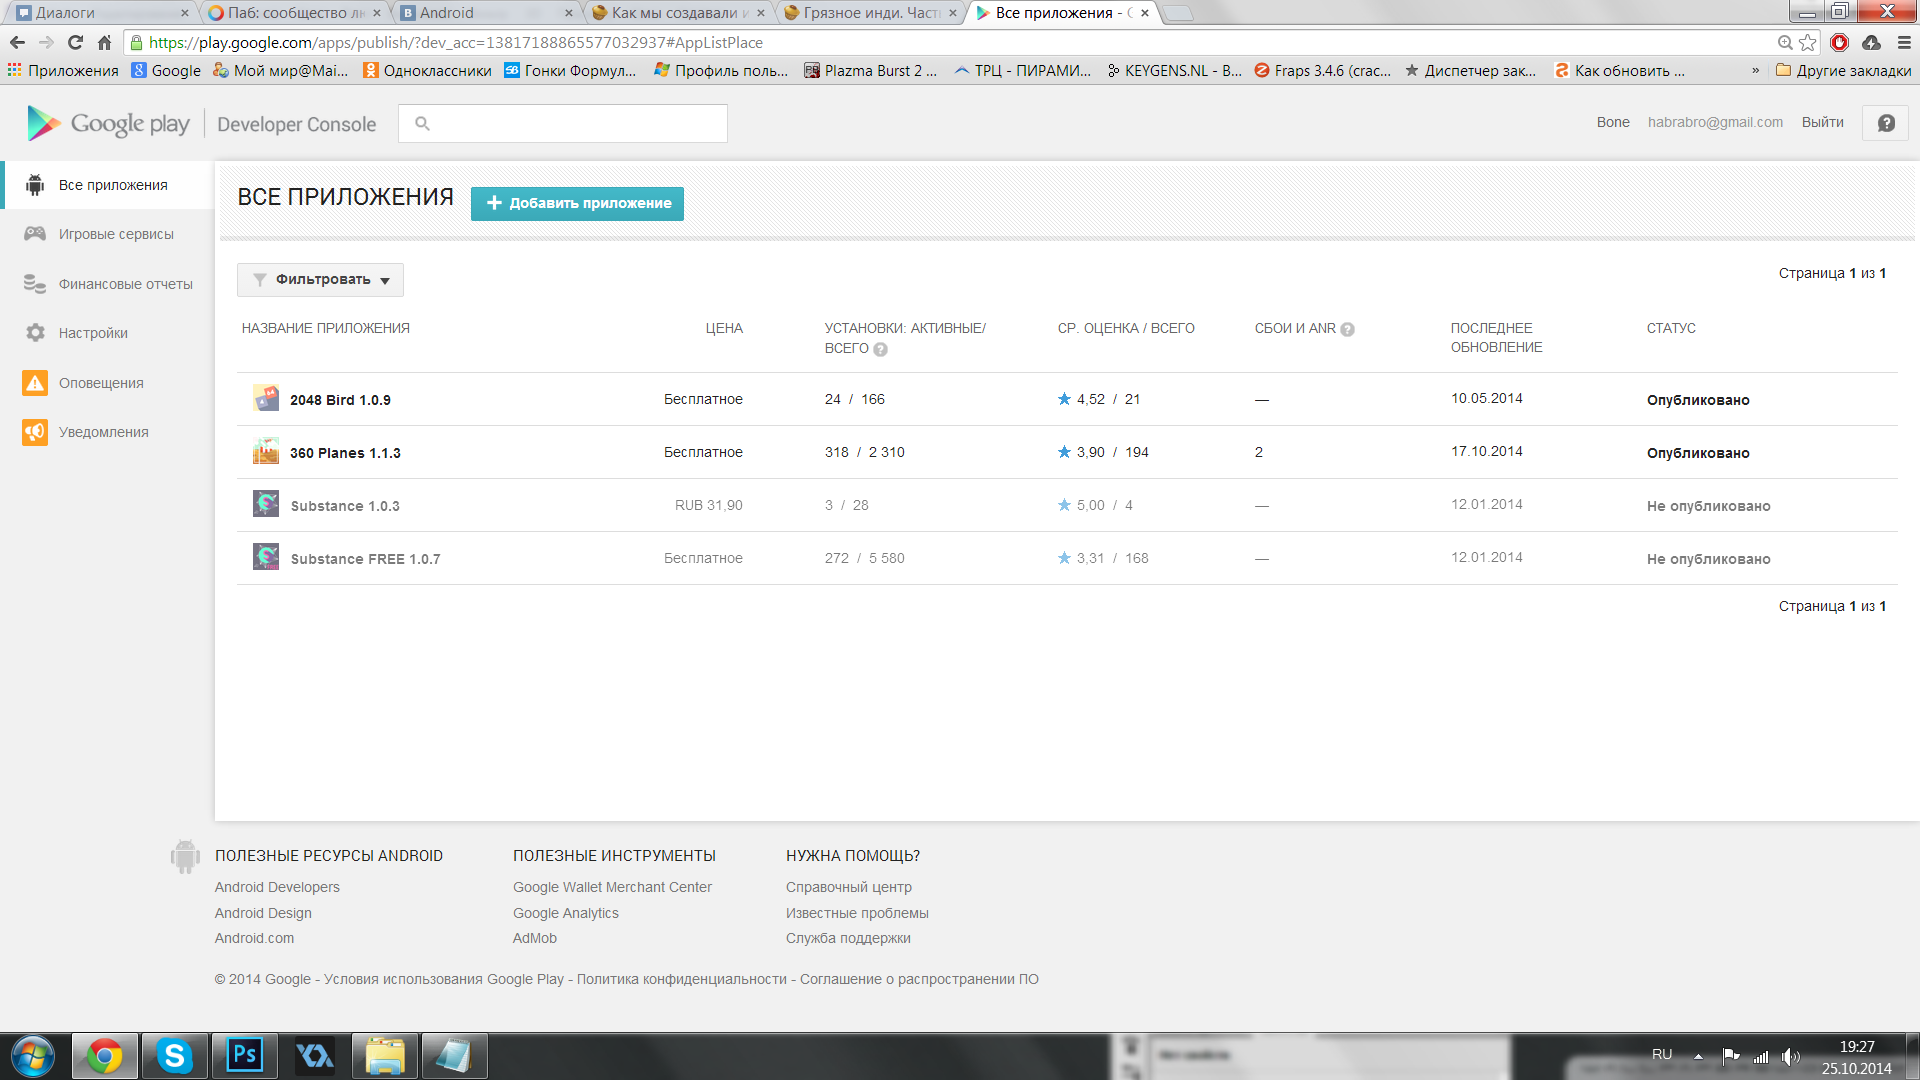
Task: Click the habrabro@gmail.com account email
Action: [x=1715, y=122]
